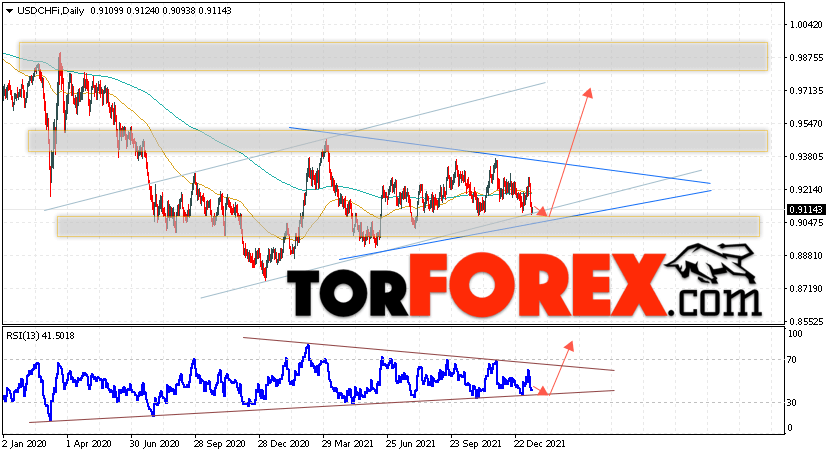This screenshot has width=830, height=455.
Task: Select the 0.95470 price axis level
Action: [x=806, y=123]
